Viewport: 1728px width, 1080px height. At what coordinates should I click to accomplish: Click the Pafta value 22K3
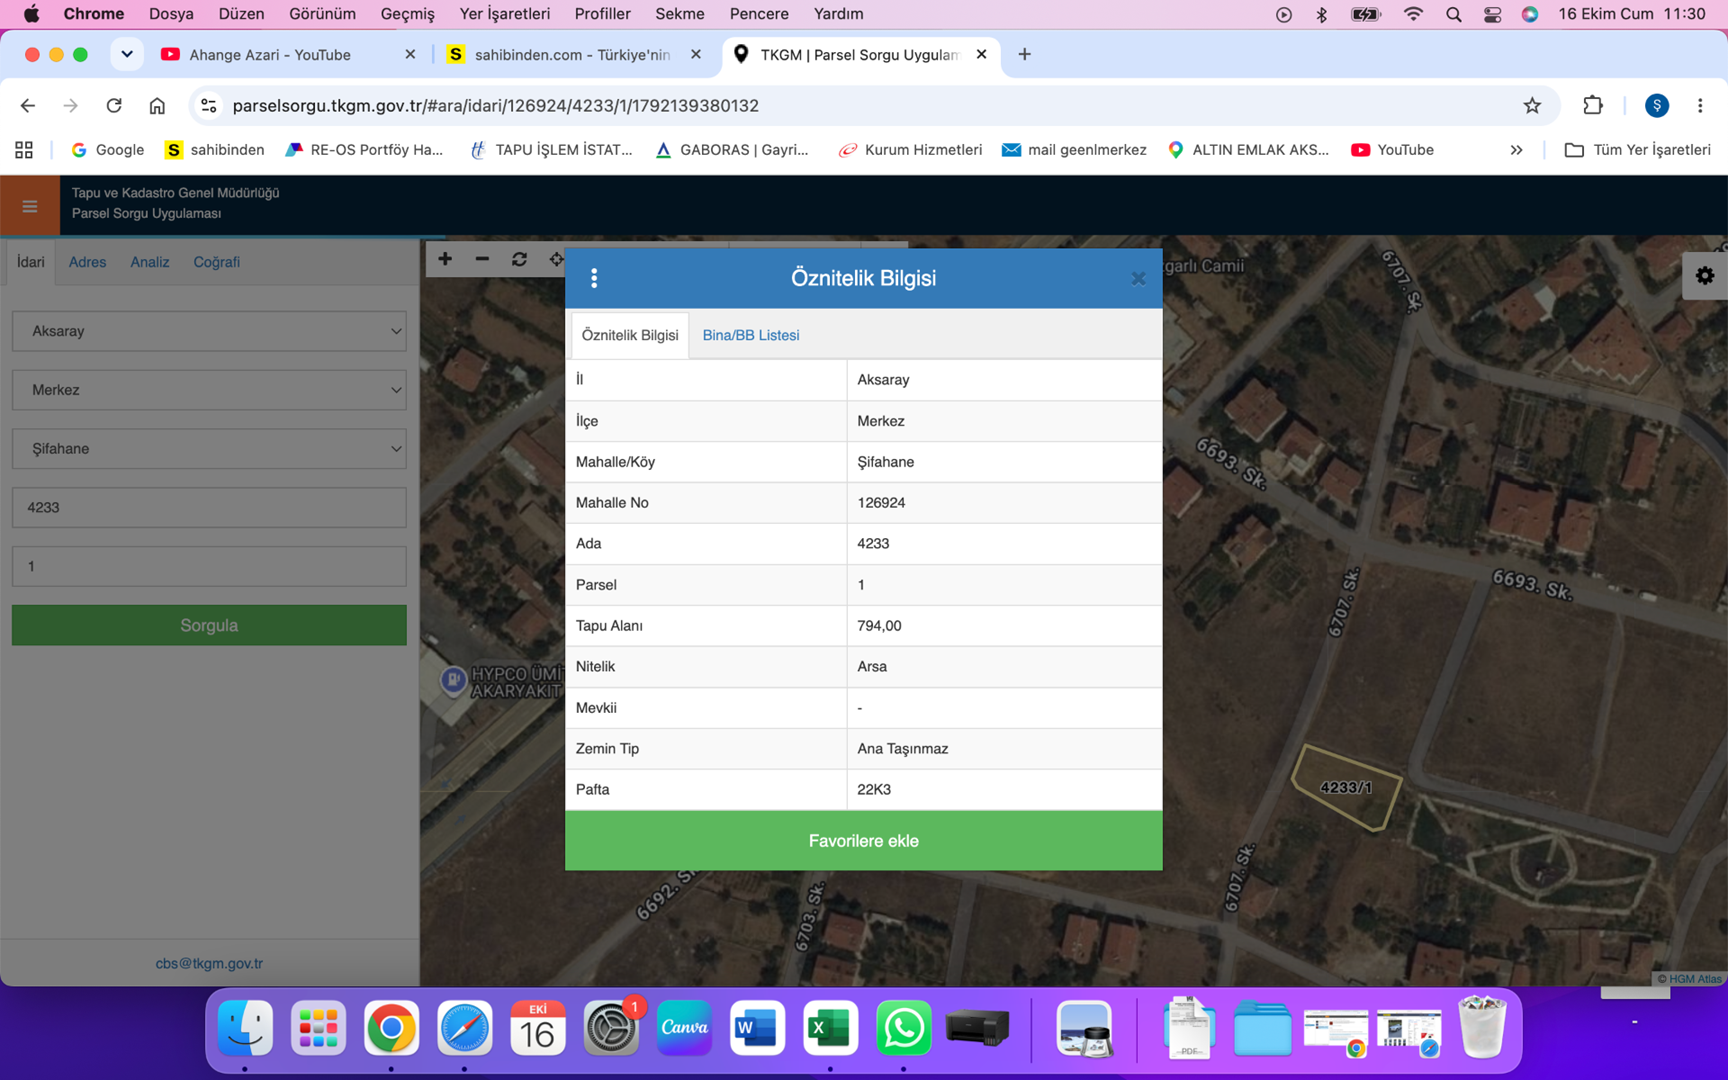tap(874, 790)
